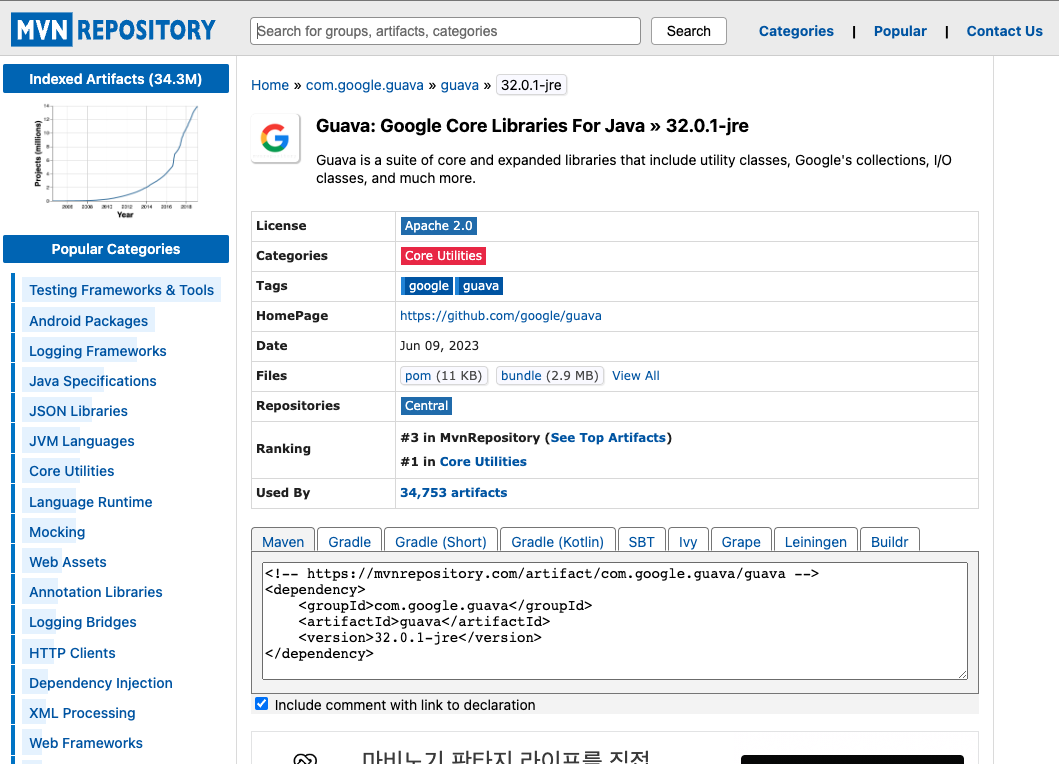
Task: Open com.google.guava breadcrumb link
Action: (365, 85)
